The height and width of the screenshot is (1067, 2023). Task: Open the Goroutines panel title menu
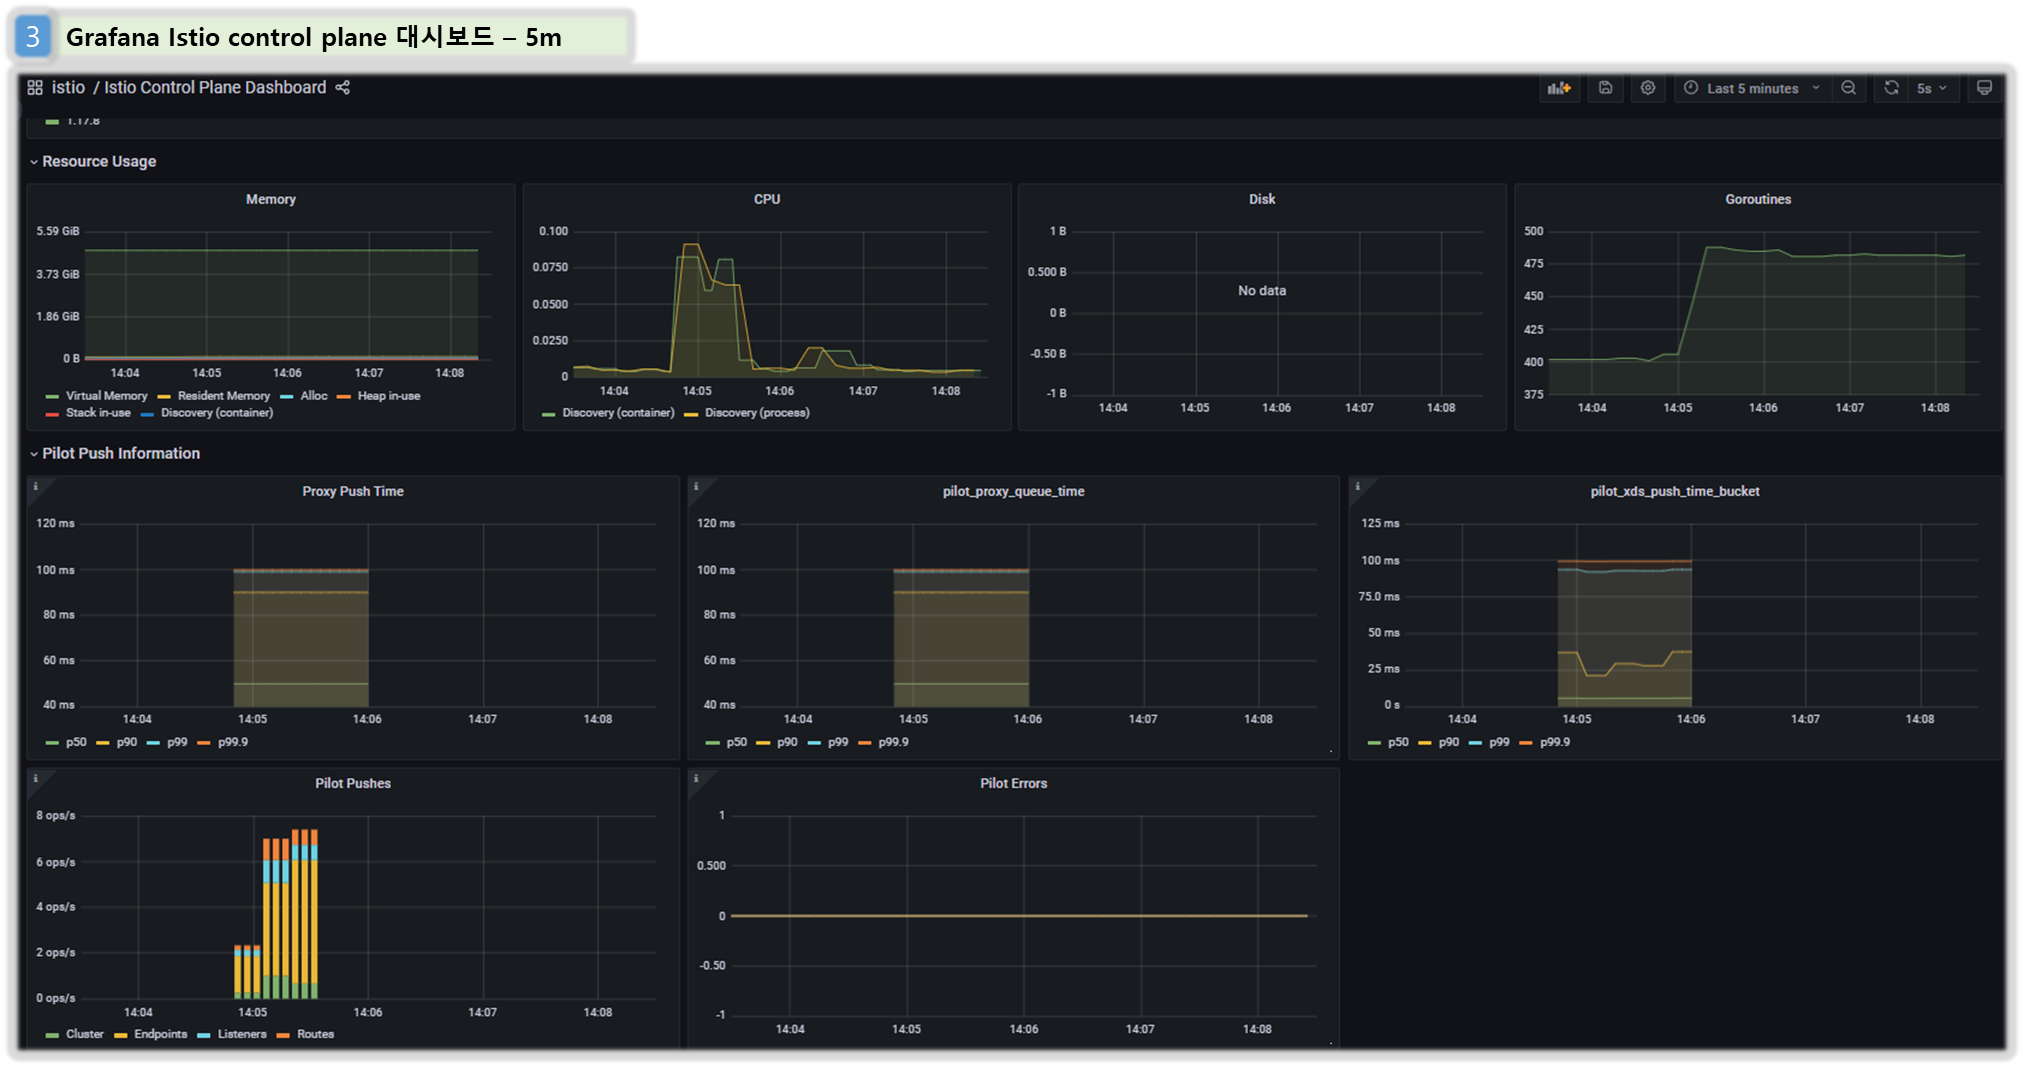tap(1758, 199)
